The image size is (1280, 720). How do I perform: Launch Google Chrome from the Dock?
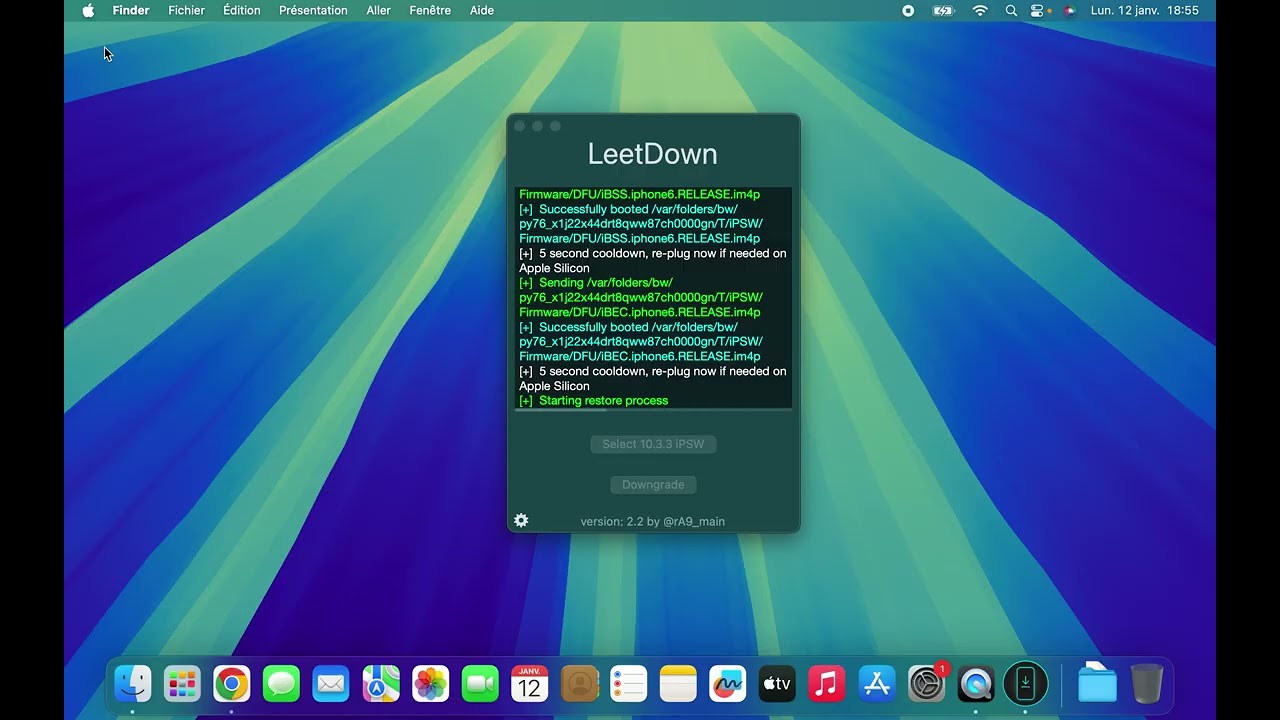pyautogui.click(x=231, y=684)
